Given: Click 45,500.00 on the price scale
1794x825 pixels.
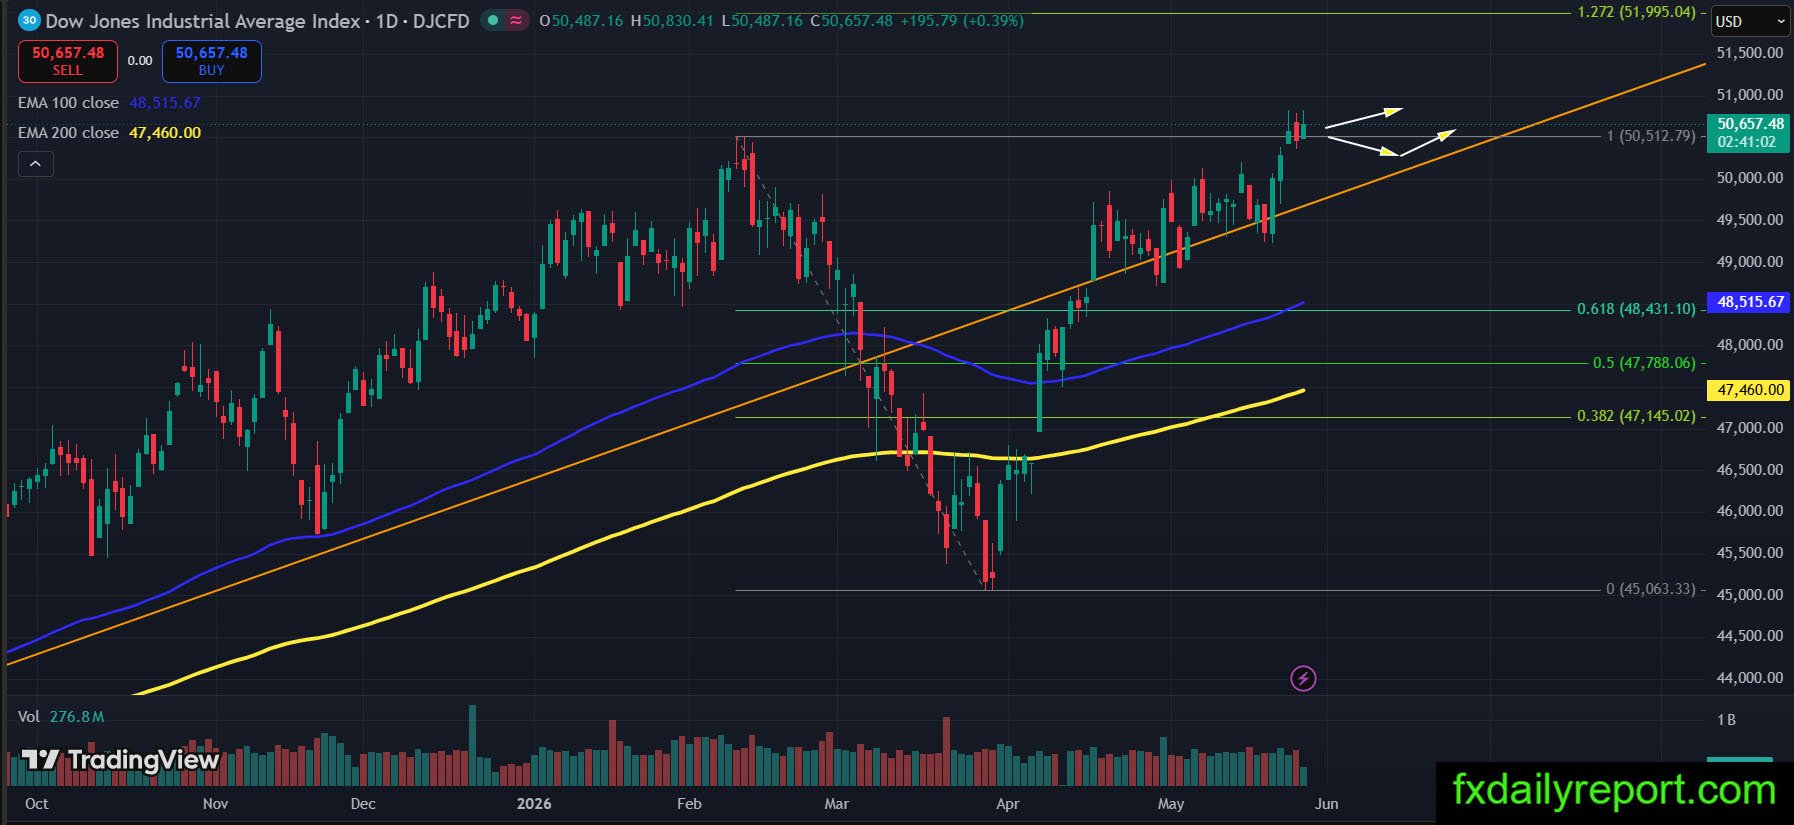Looking at the screenshot, I should 1750,553.
